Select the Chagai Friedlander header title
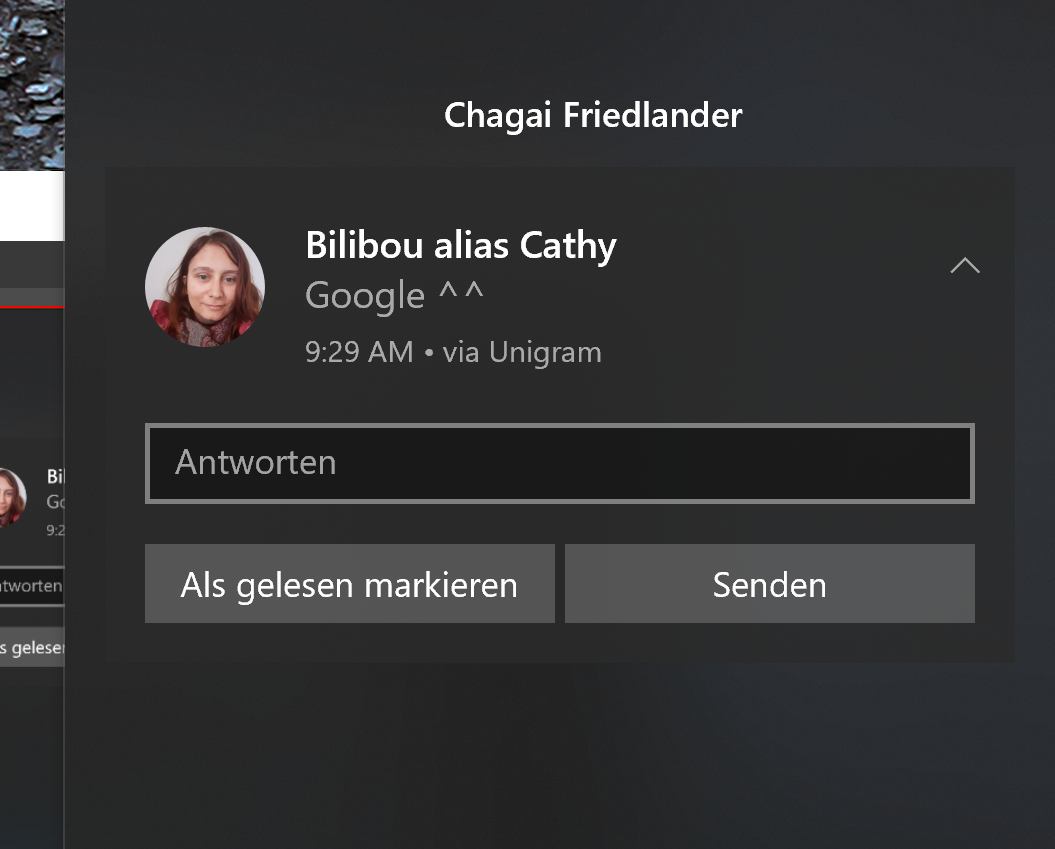 (593, 115)
